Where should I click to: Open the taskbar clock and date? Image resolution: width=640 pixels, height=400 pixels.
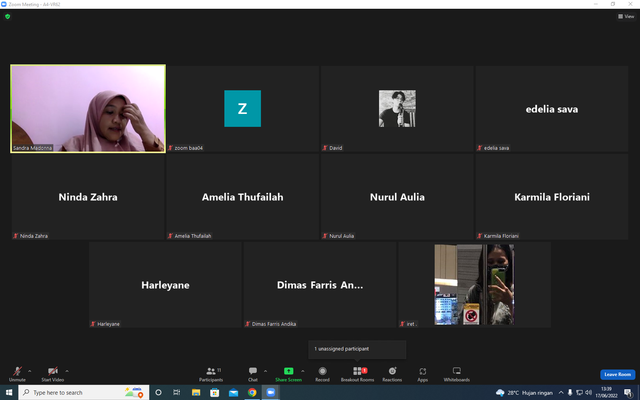[x=607, y=393]
